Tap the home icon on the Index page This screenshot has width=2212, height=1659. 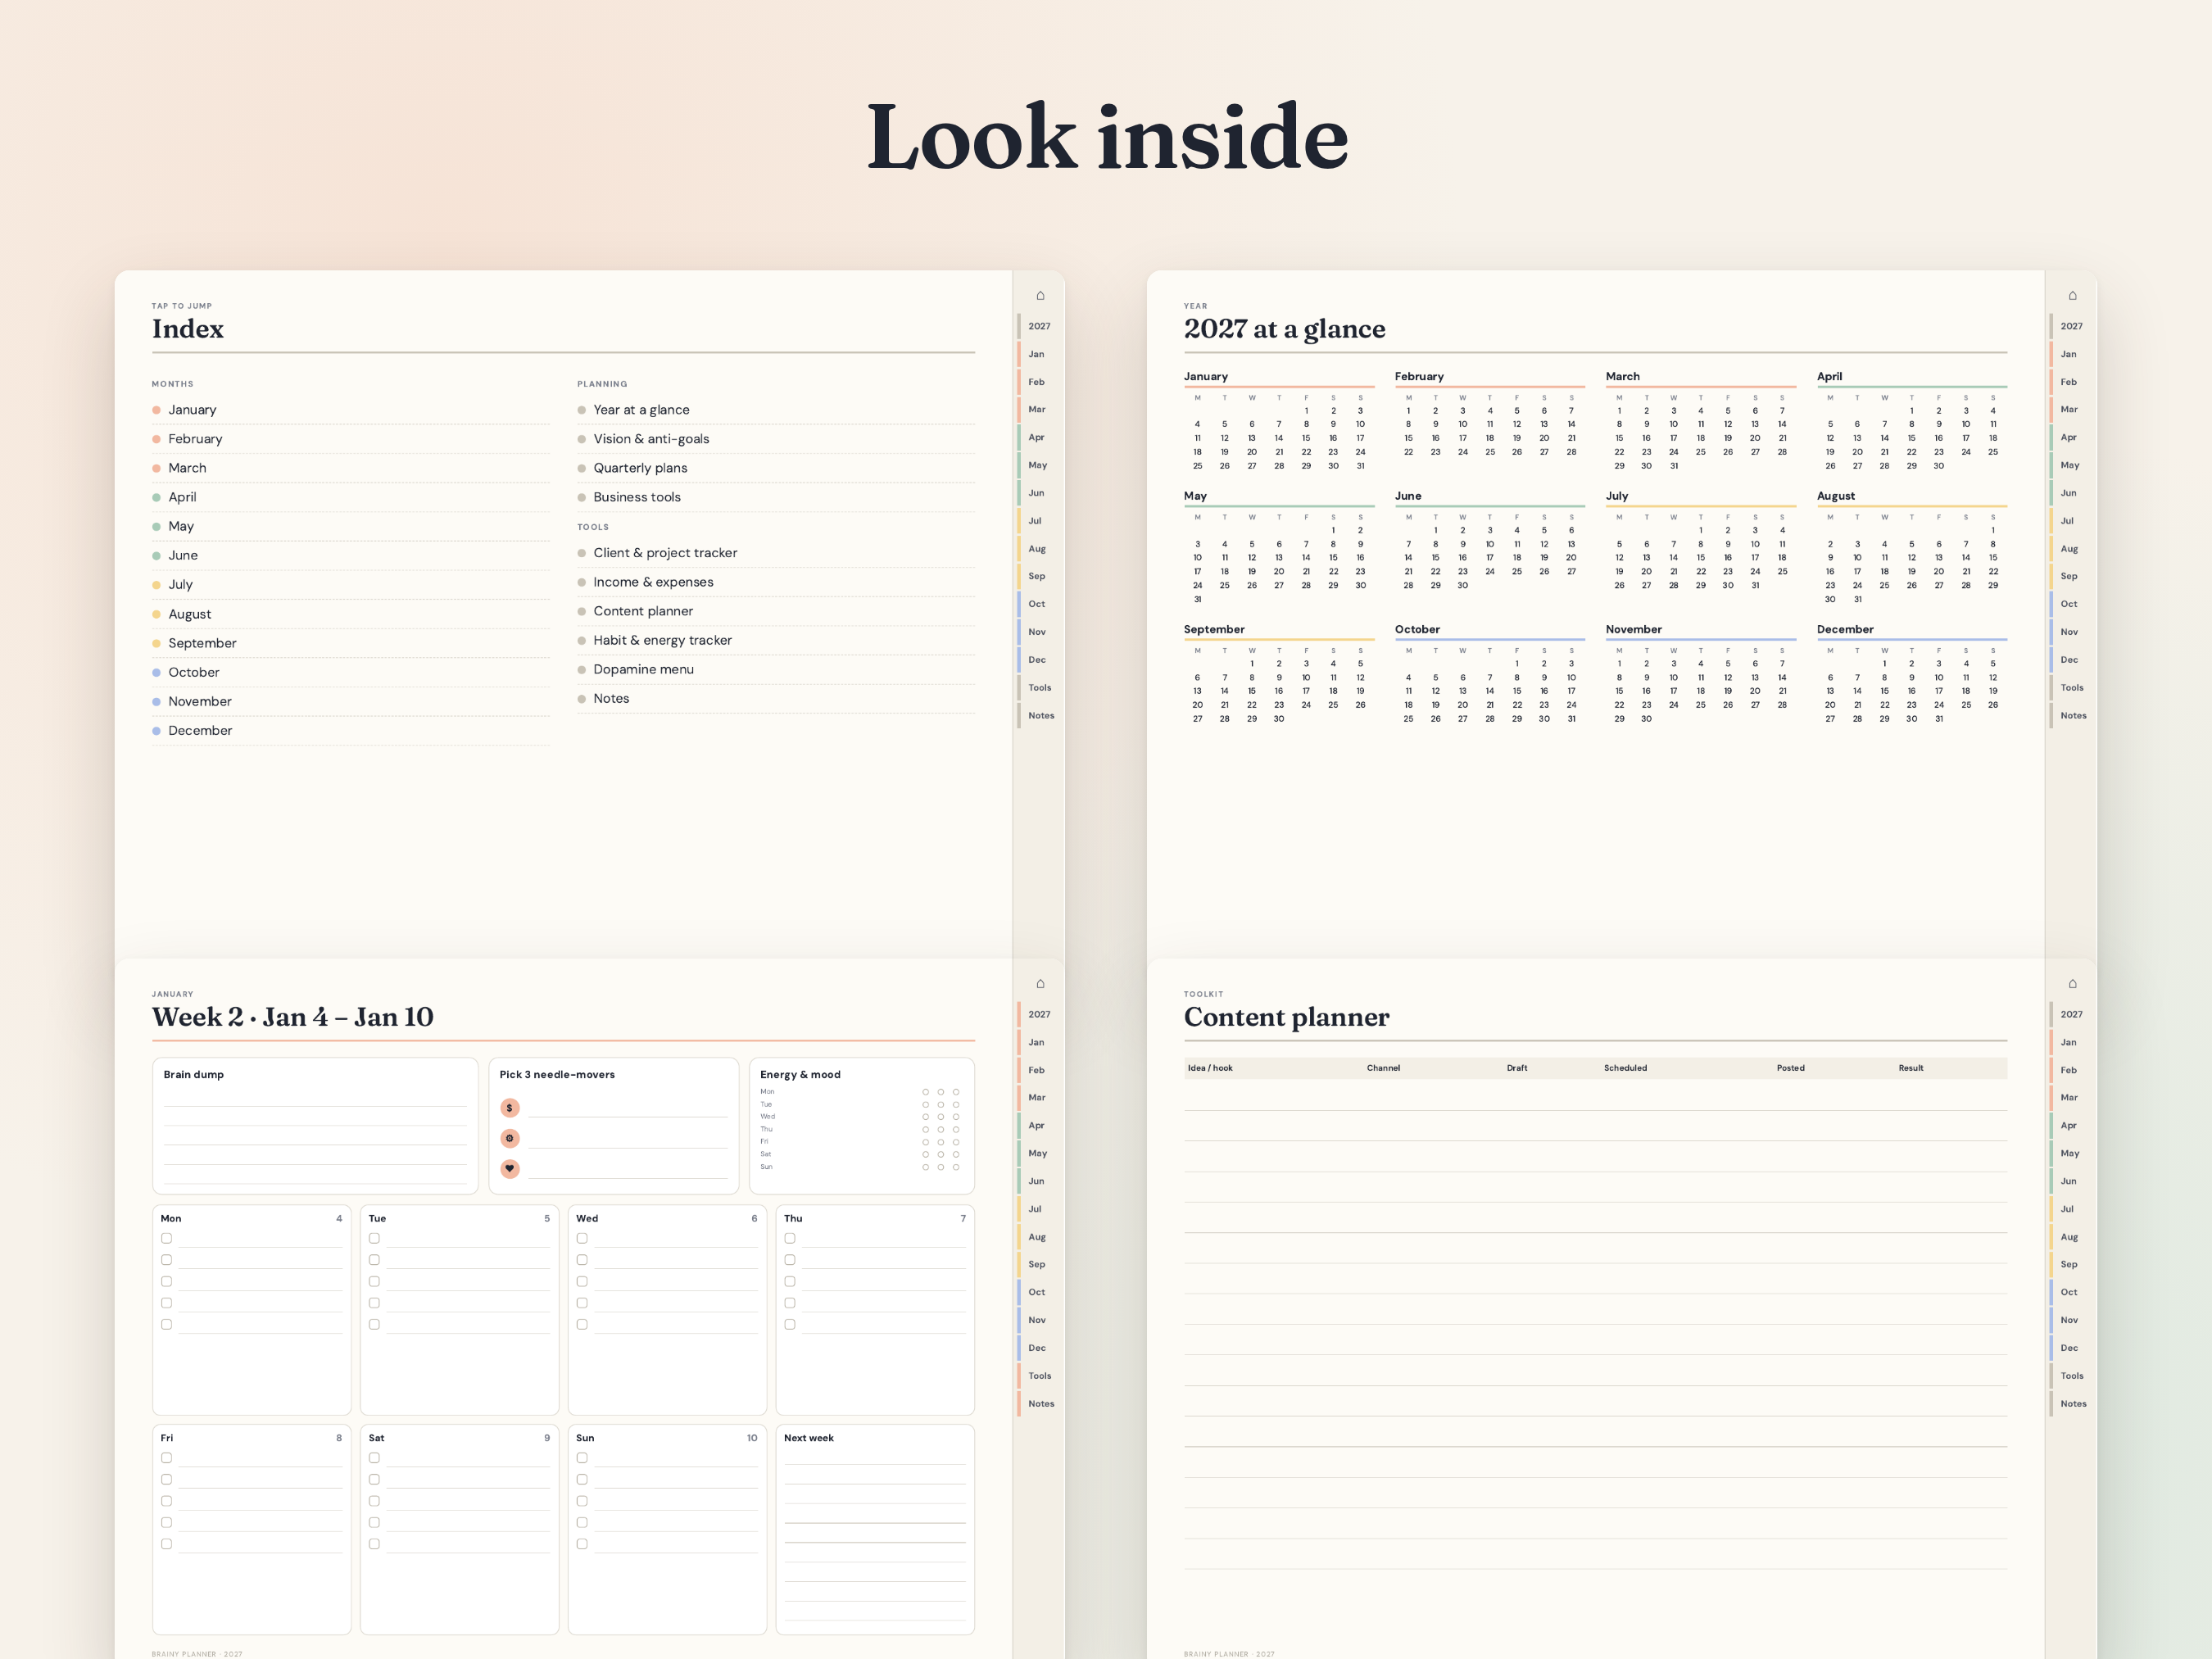[x=1040, y=296]
